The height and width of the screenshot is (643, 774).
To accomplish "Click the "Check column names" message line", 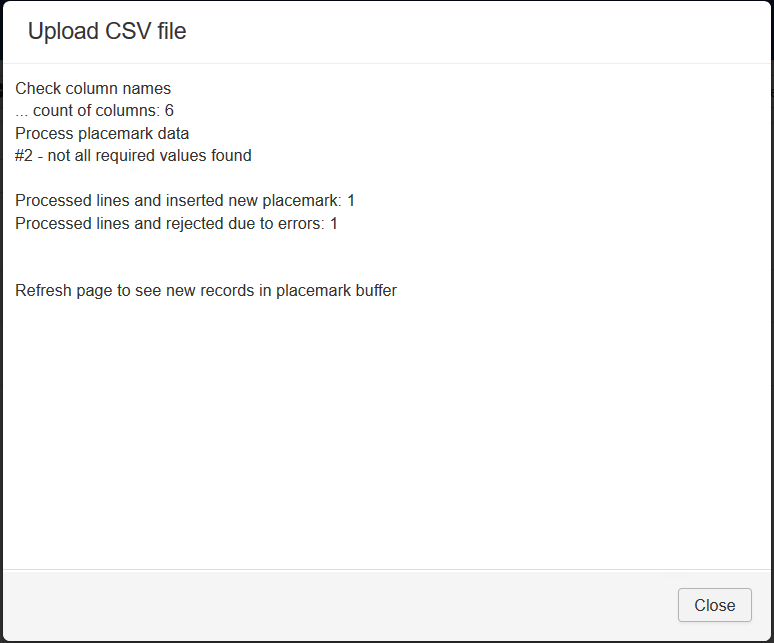I will 93,89.
